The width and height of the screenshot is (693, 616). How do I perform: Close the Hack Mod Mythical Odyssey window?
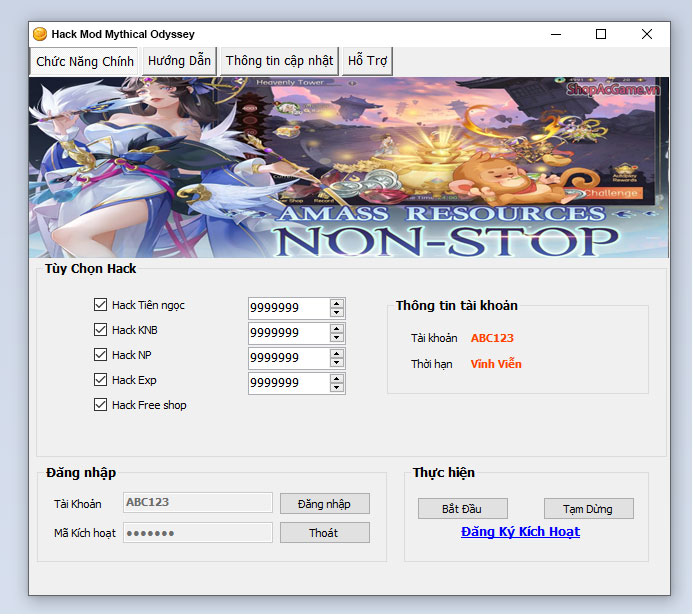(647, 34)
